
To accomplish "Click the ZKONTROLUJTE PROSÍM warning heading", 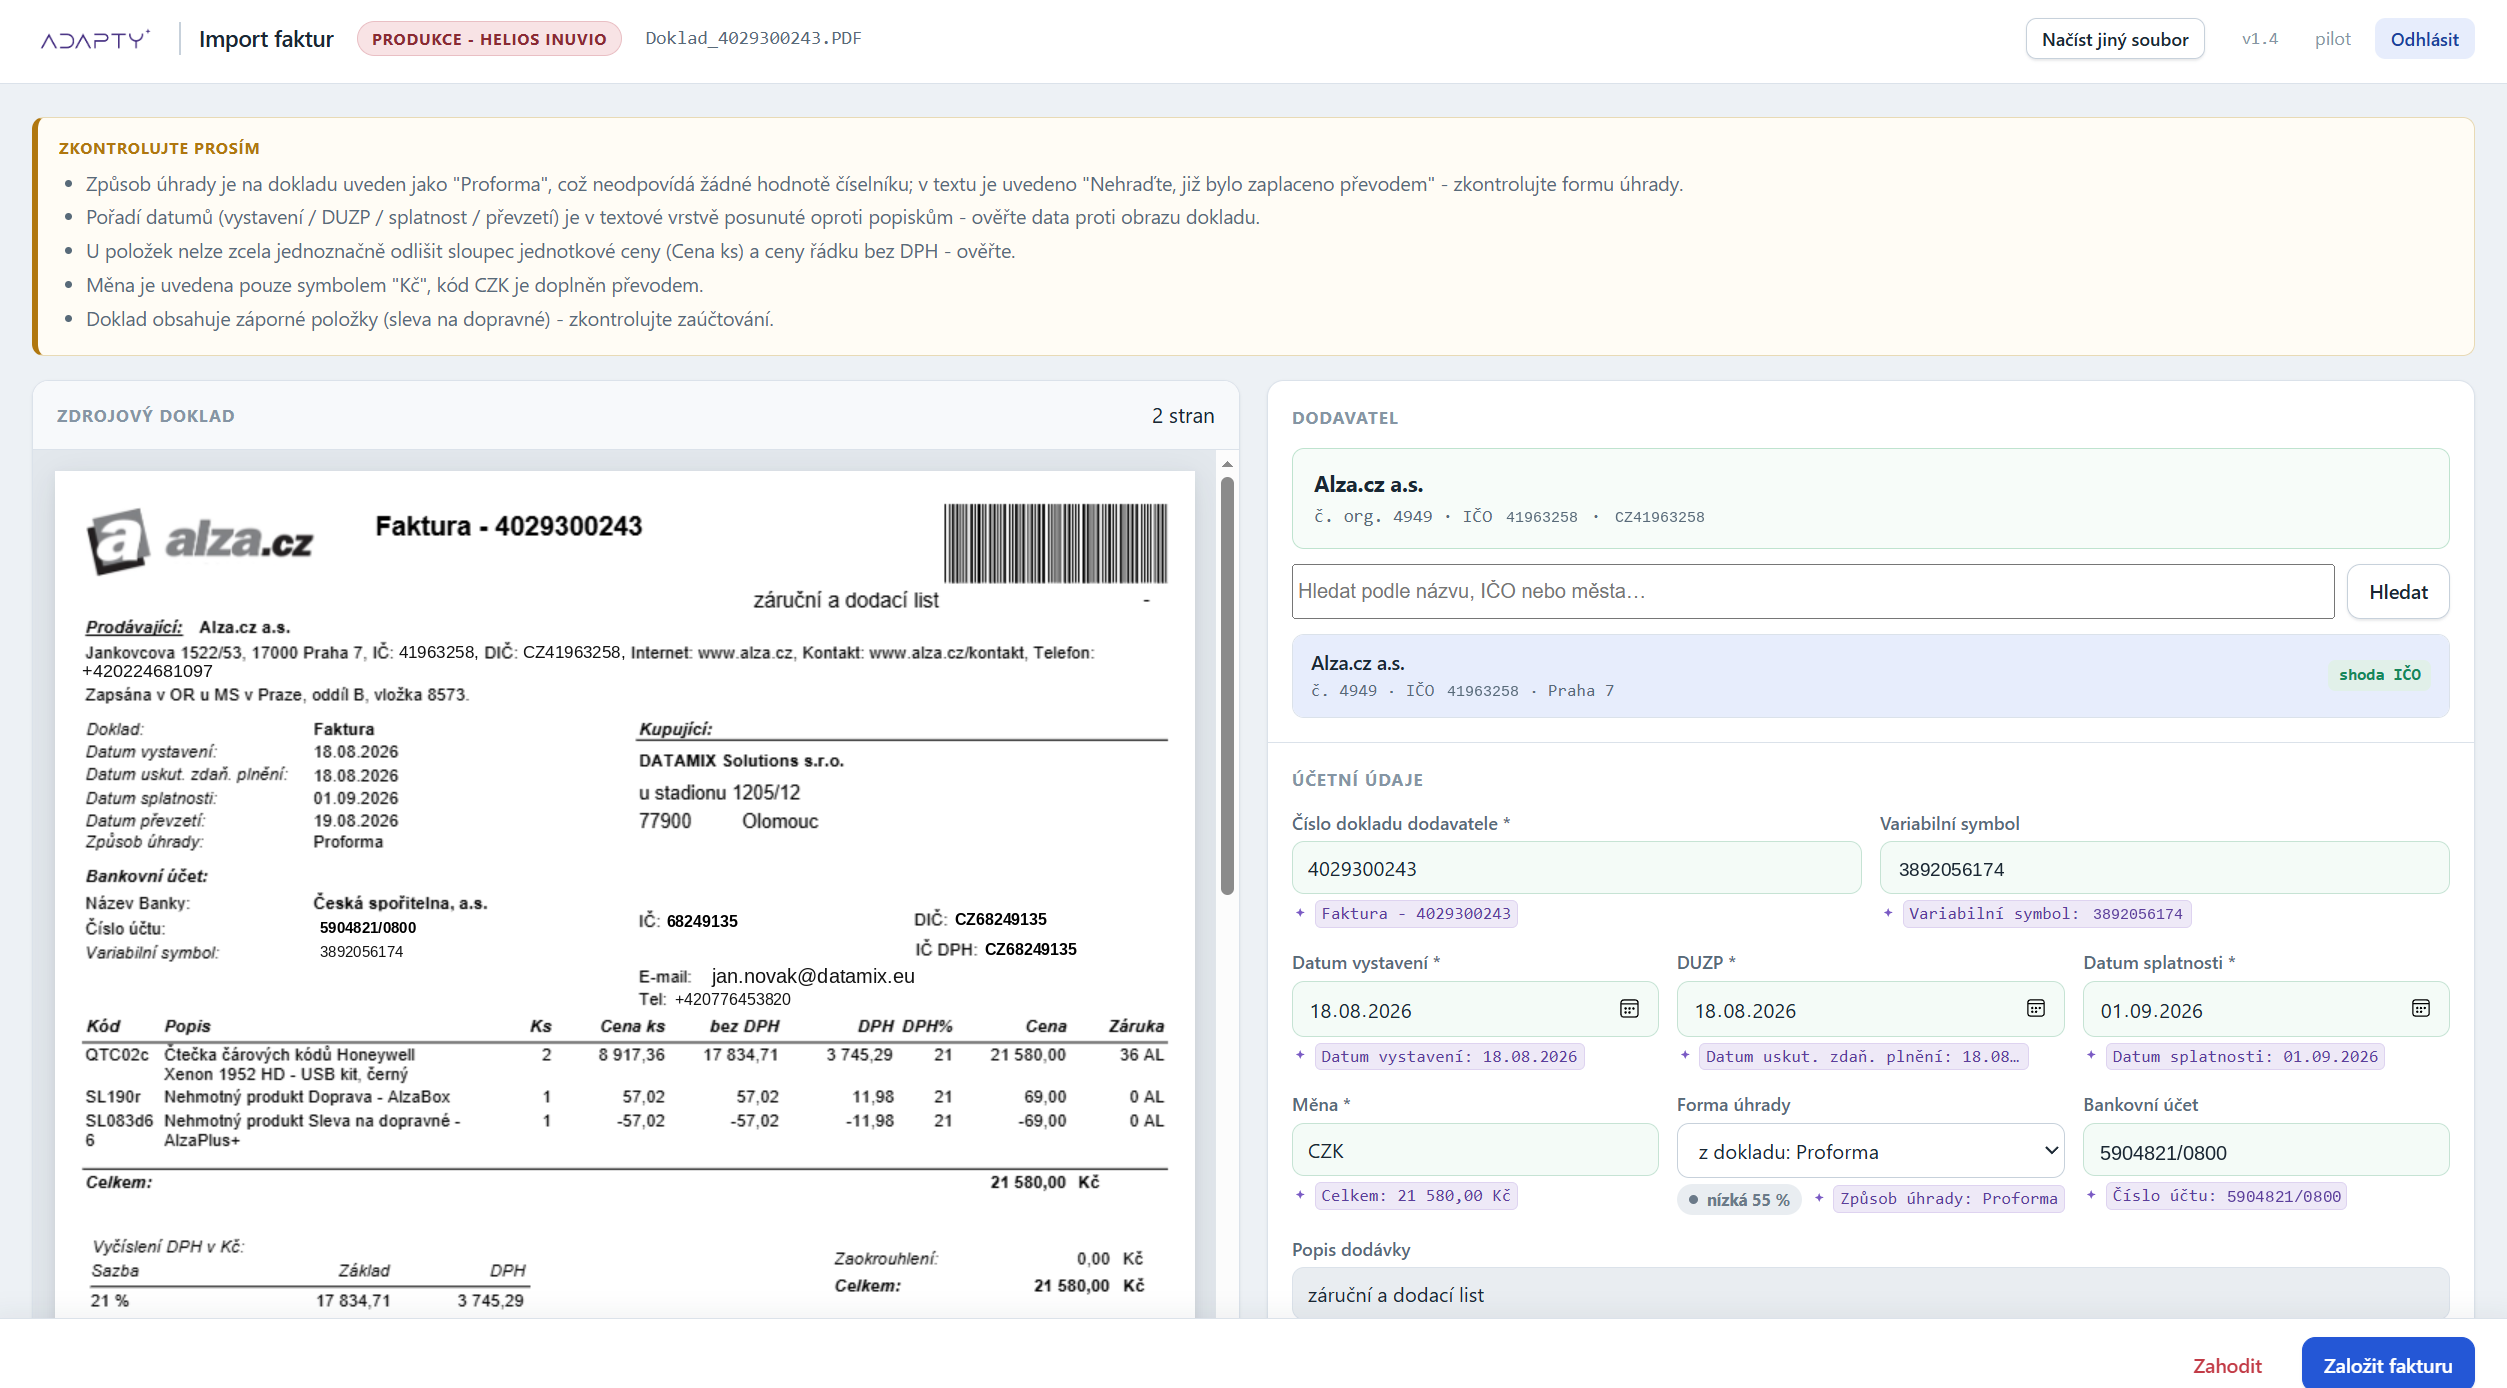I will click(x=159, y=148).
